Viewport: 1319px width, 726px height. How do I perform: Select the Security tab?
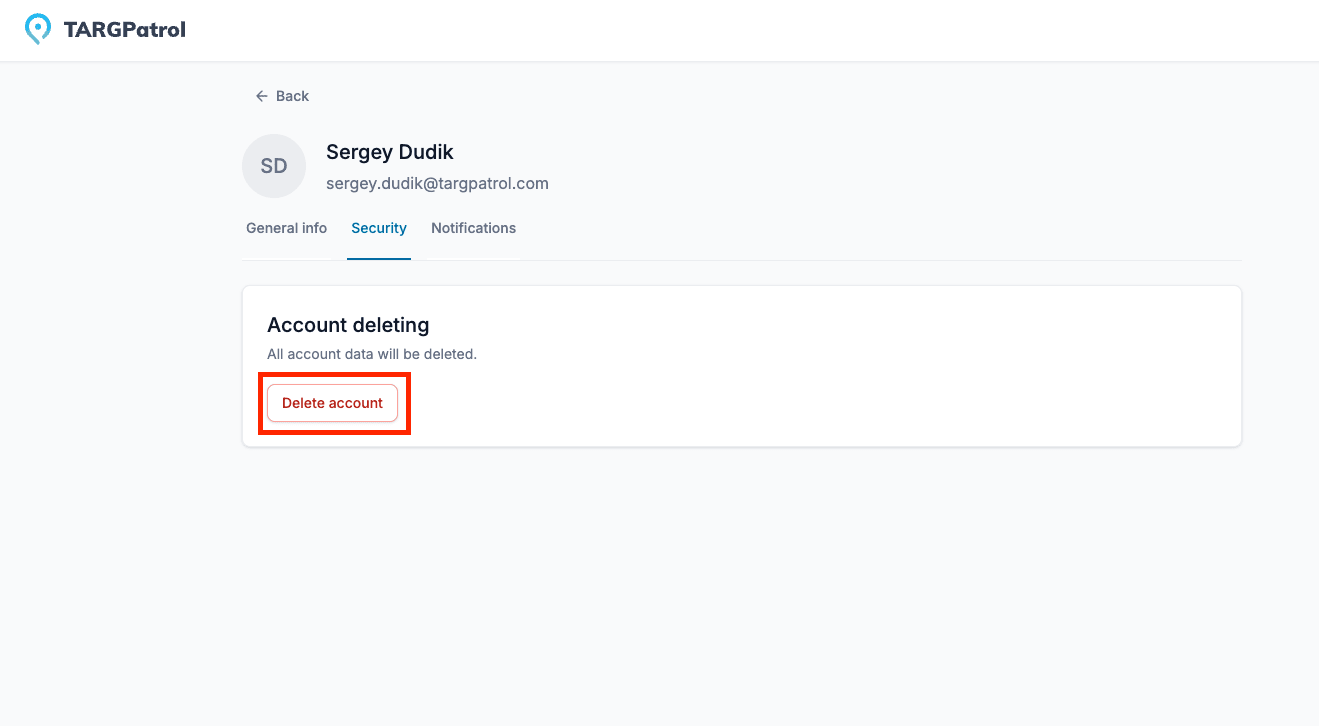tap(379, 228)
